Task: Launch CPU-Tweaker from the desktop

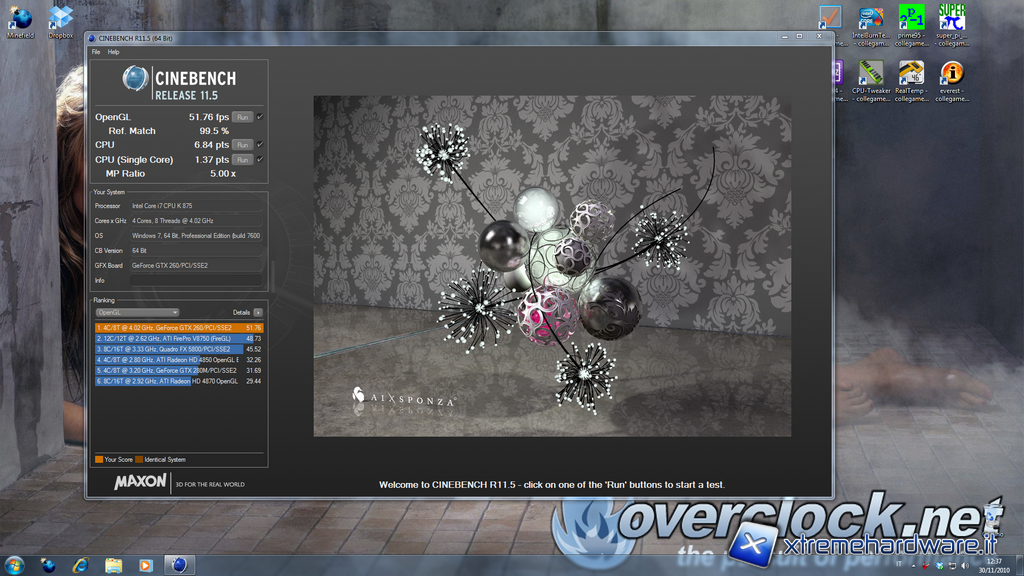Action: pyautogui.click(x=871, y=76)
